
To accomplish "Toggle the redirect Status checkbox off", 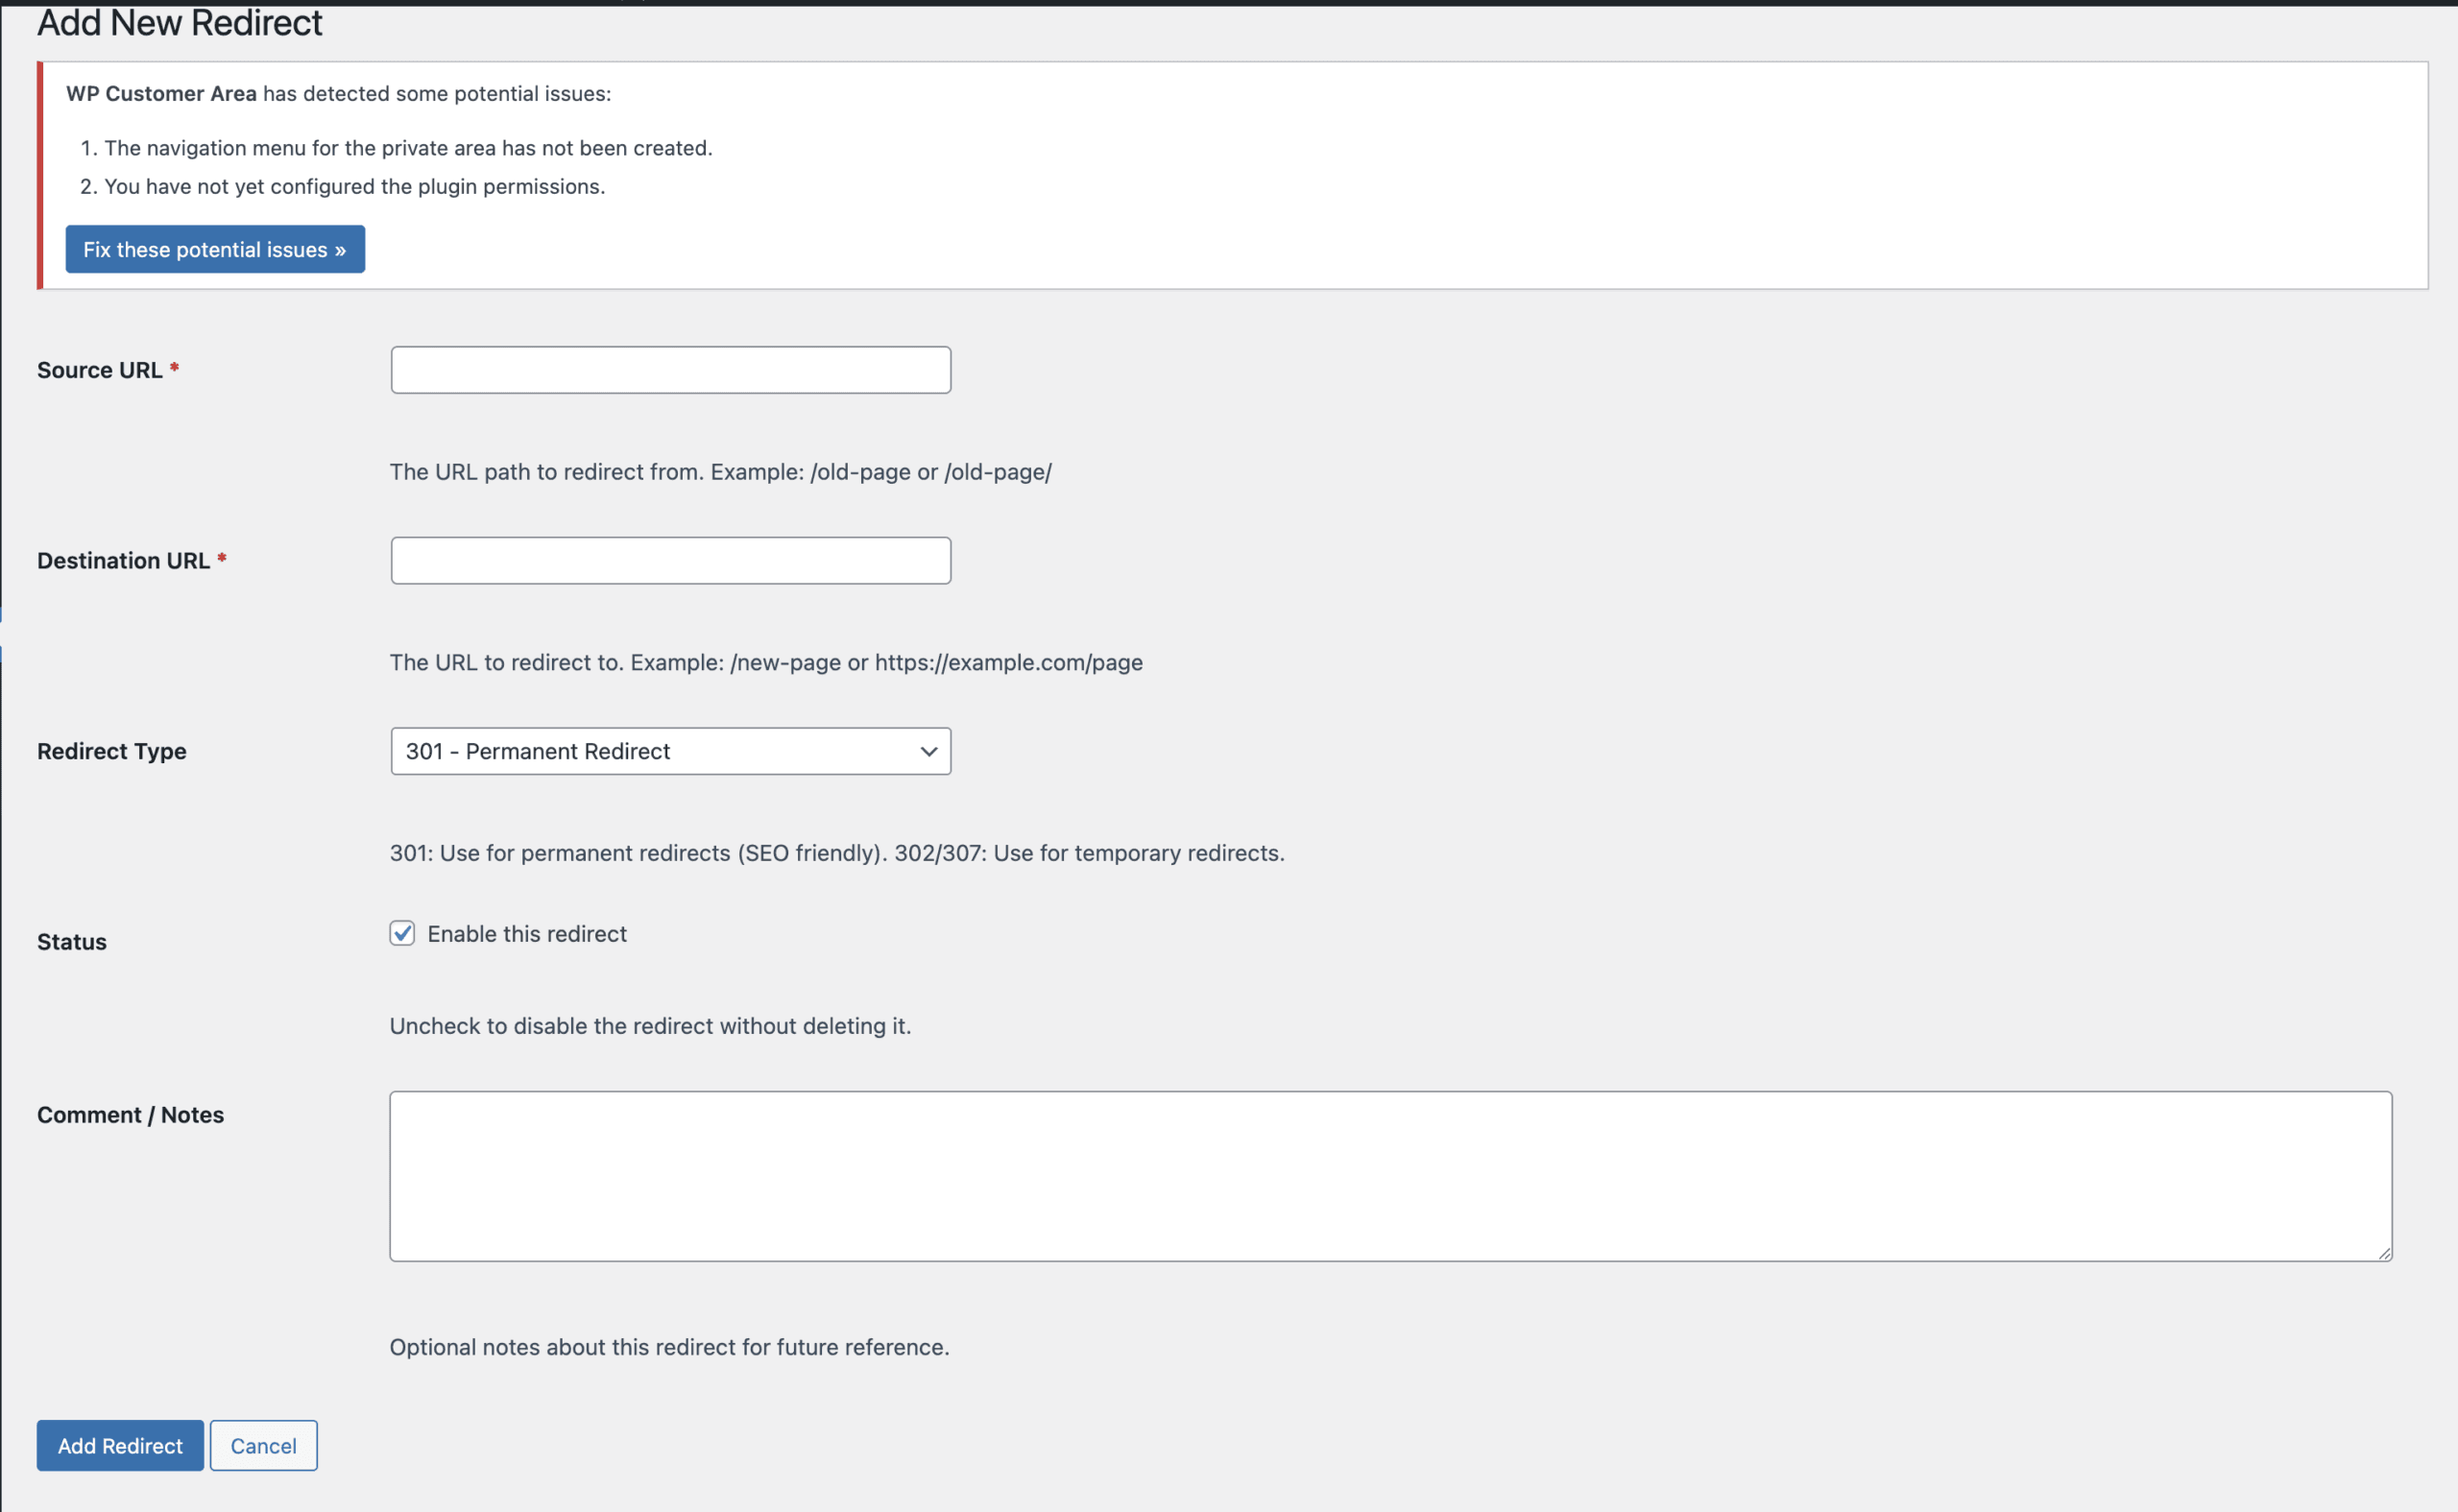I will pos(402,933).
